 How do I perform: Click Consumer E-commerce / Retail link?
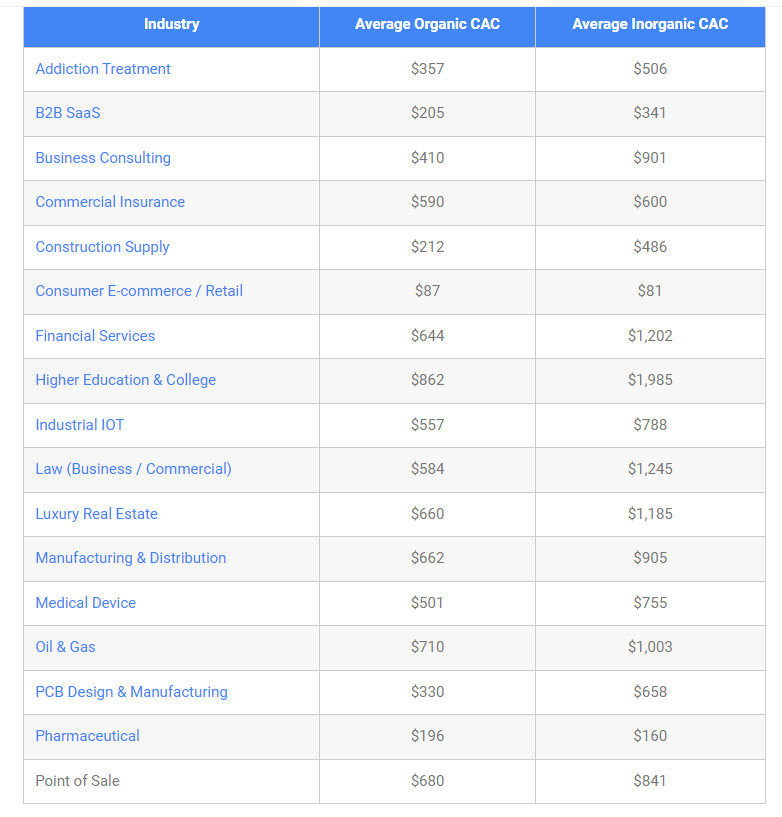139,291
